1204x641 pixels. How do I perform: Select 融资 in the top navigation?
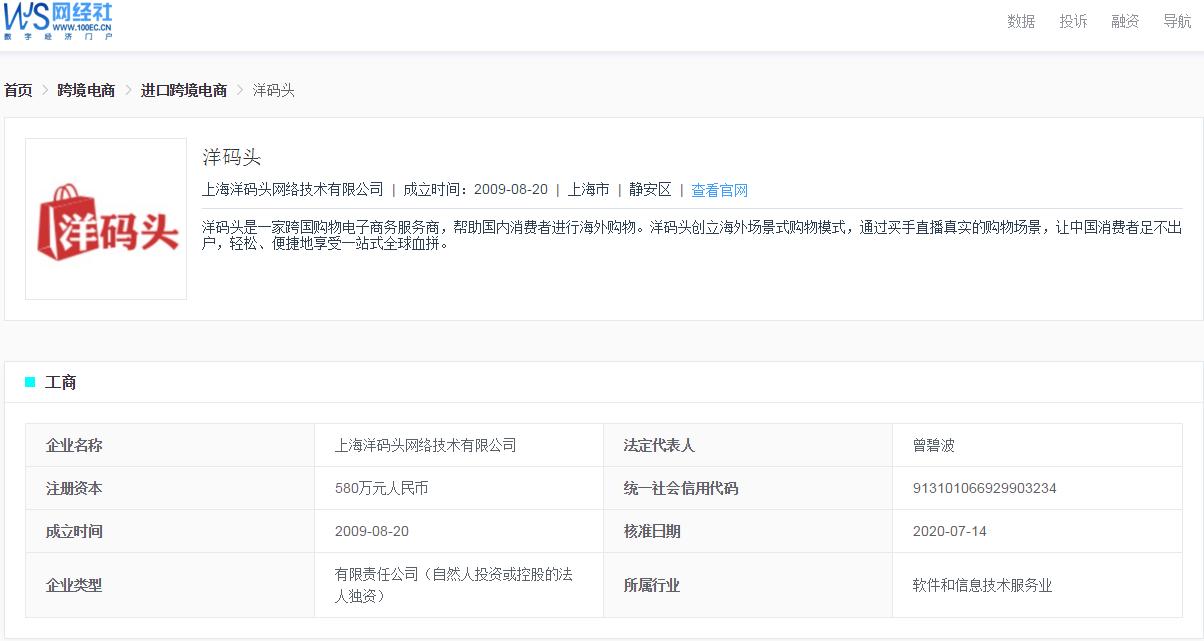tap(1123, 20)
